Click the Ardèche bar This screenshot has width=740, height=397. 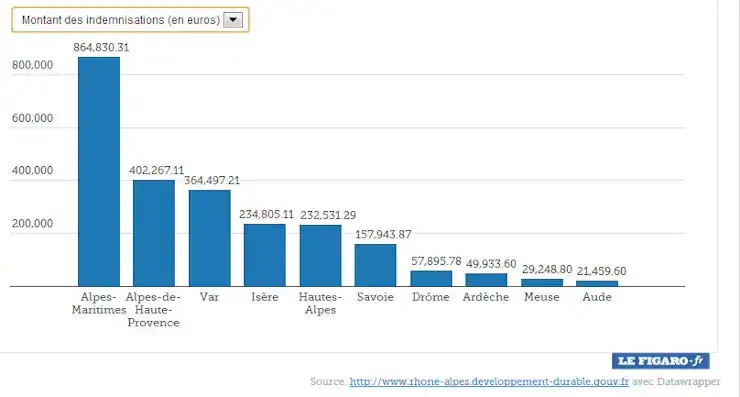coord(486,279)
